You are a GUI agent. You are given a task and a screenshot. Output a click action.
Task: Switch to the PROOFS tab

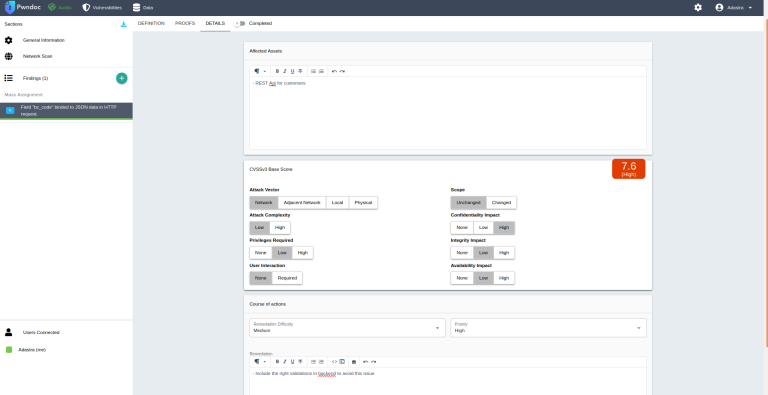(x=185, y=24)
